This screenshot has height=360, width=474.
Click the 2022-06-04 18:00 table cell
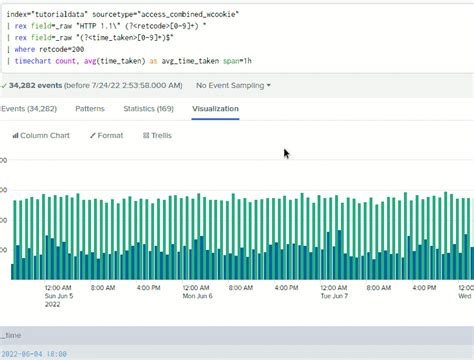pyautogui.click(x=34, y=354)
